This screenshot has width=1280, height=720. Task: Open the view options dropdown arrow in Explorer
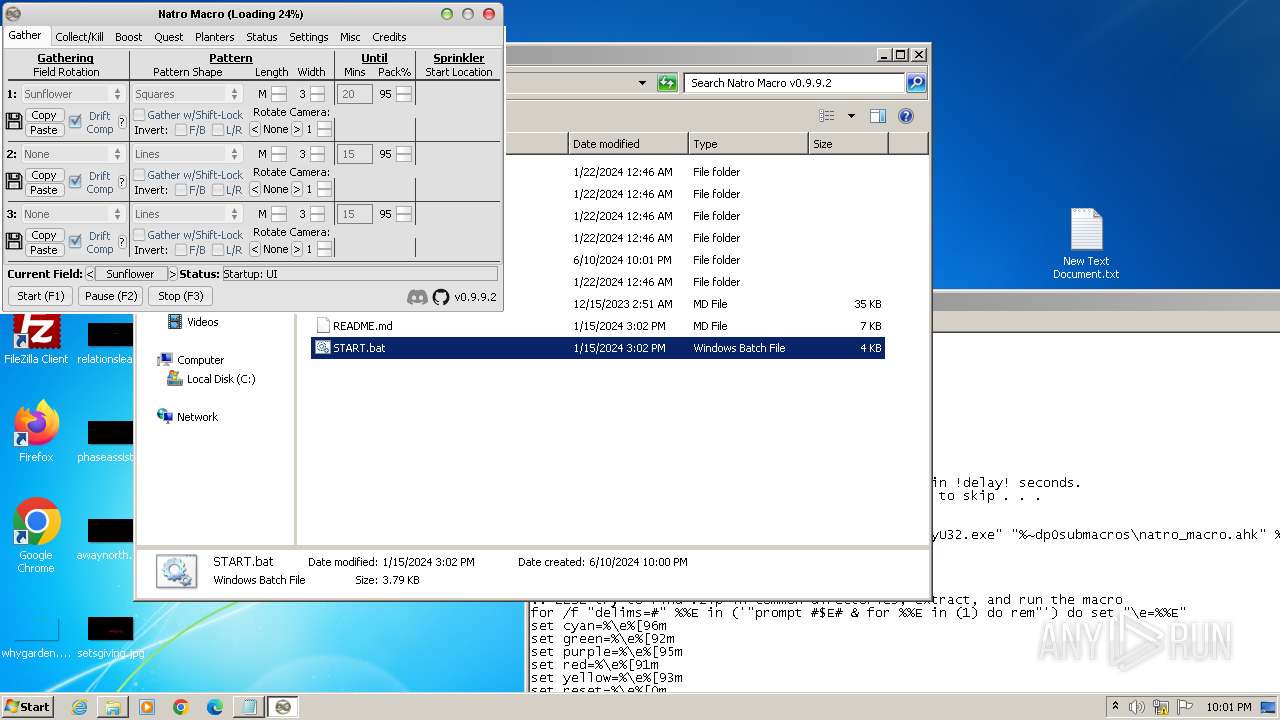pyautogui.click(x=851, y=116)
